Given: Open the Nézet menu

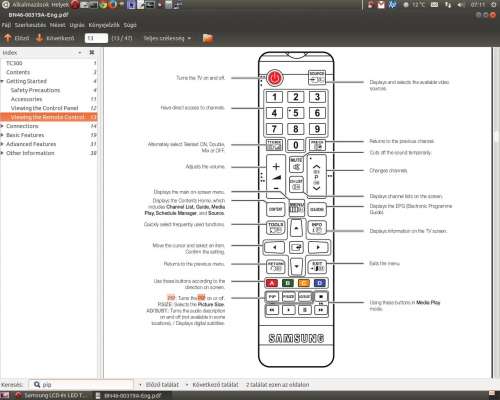Looking at the screenshot, I should point(57,25).
